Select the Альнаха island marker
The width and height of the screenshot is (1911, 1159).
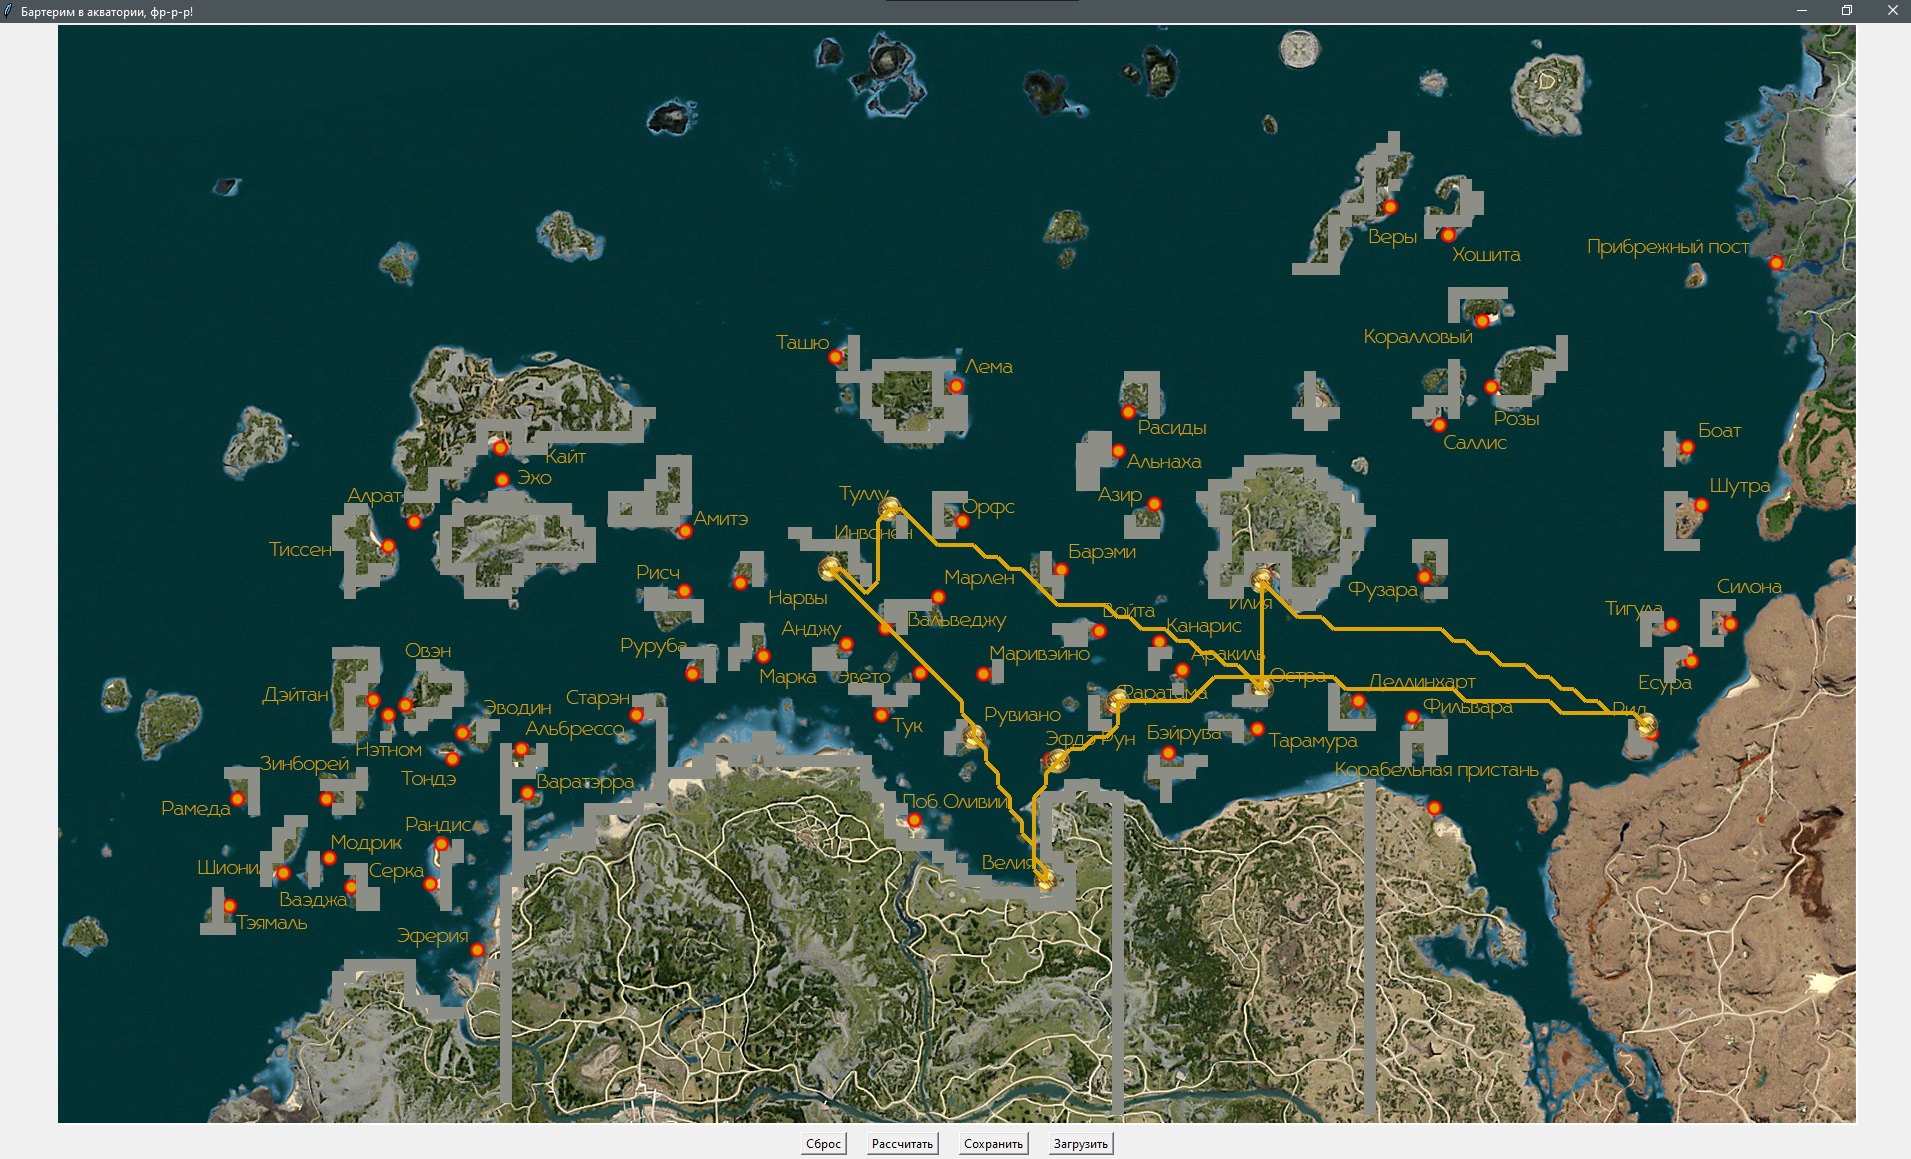point(1118,451)
